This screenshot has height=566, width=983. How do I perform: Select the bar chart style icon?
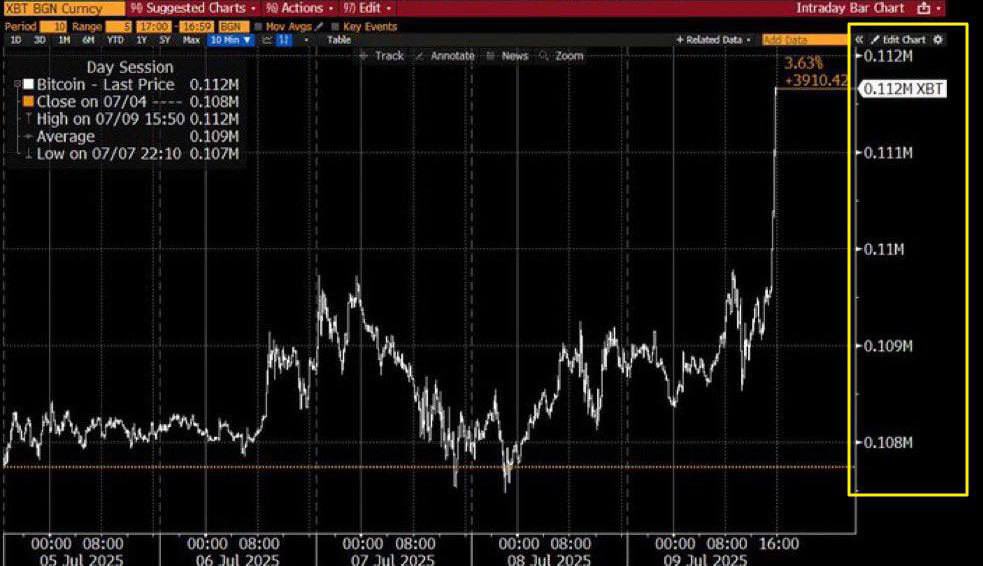[x=284, y=39]
